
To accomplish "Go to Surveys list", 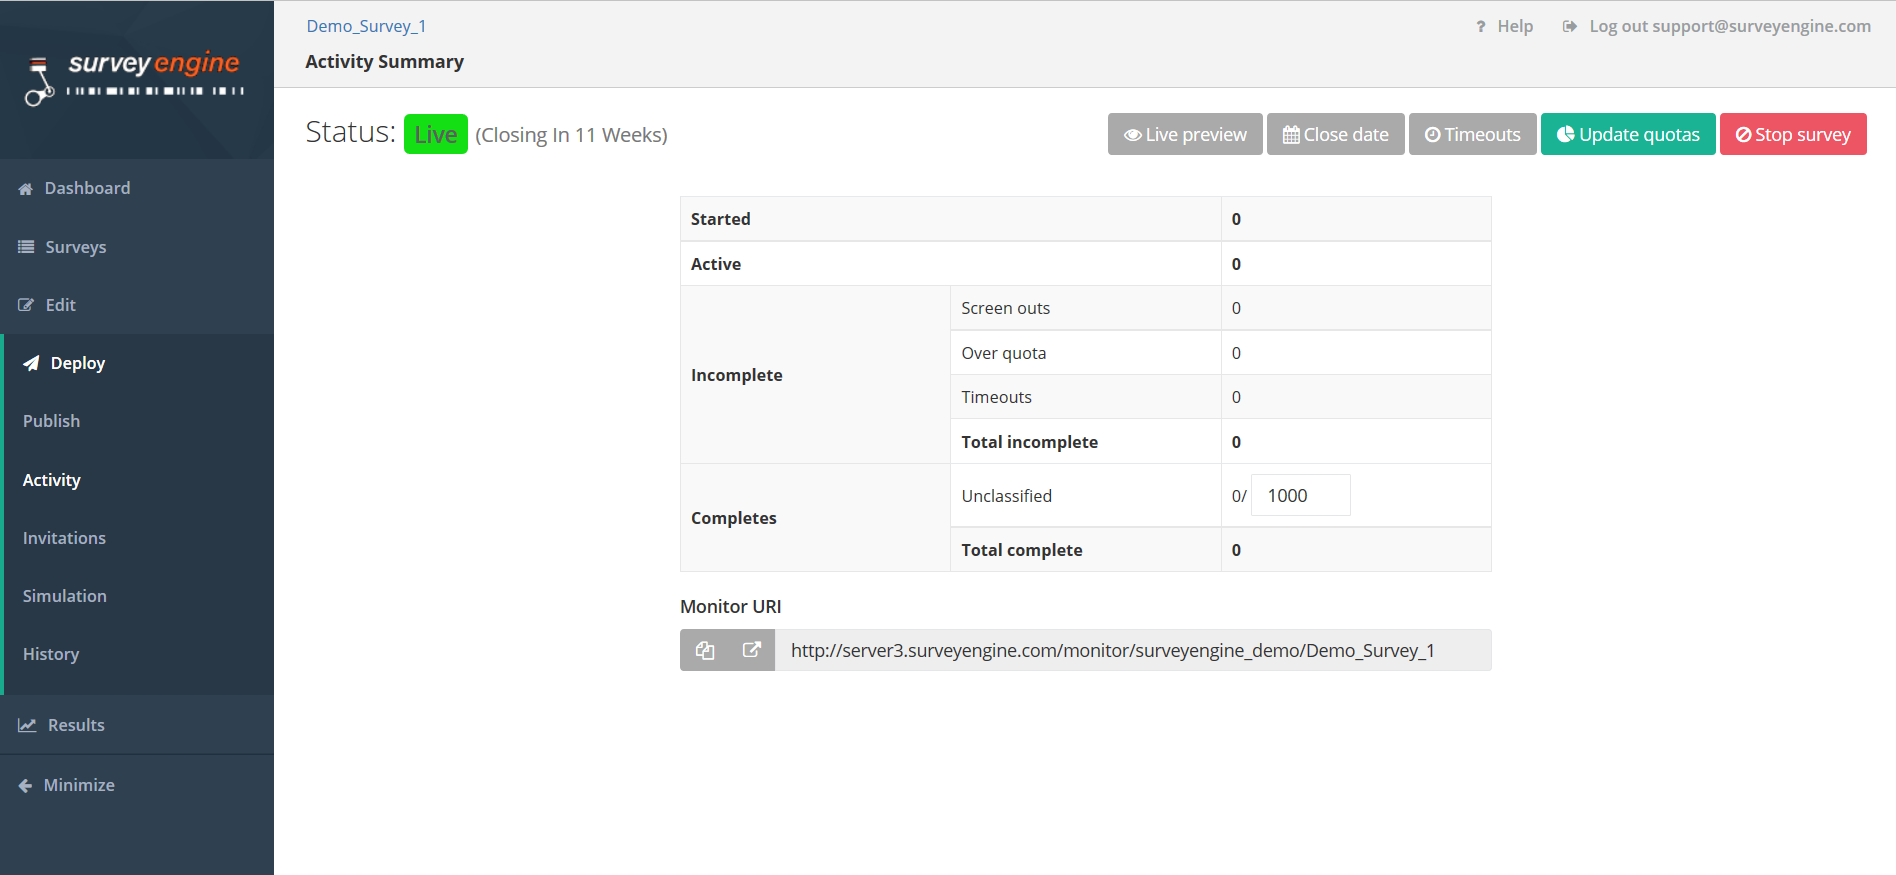I will point(75,247).
